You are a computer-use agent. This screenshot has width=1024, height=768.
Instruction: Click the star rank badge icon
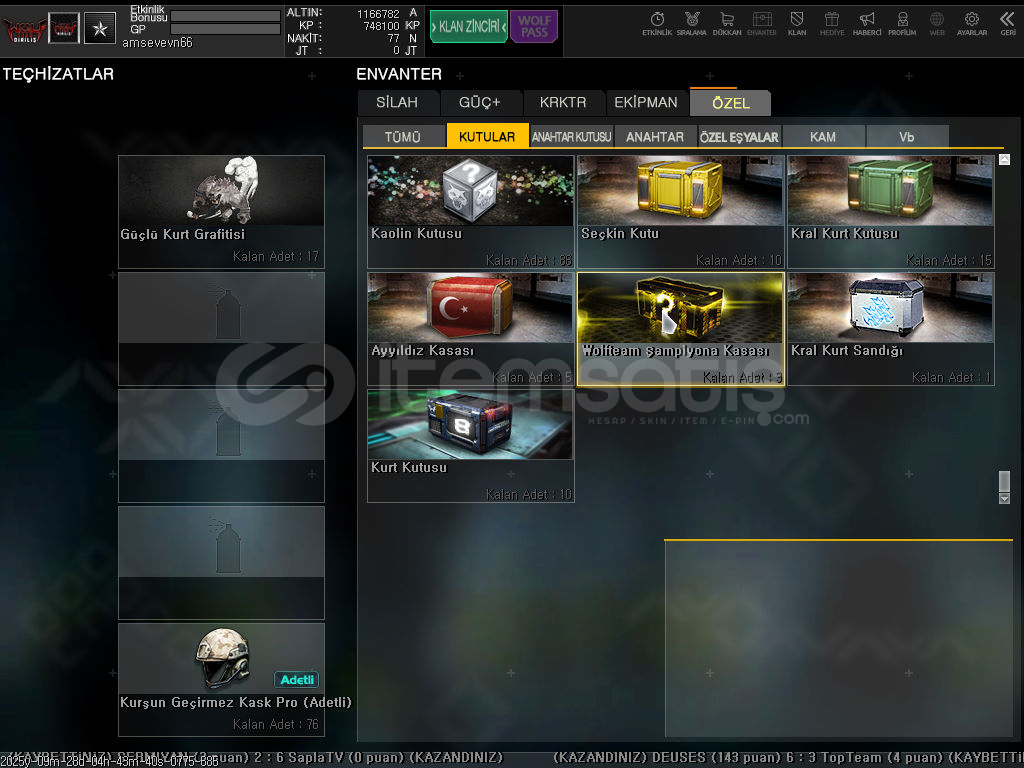tap(100, 28)
